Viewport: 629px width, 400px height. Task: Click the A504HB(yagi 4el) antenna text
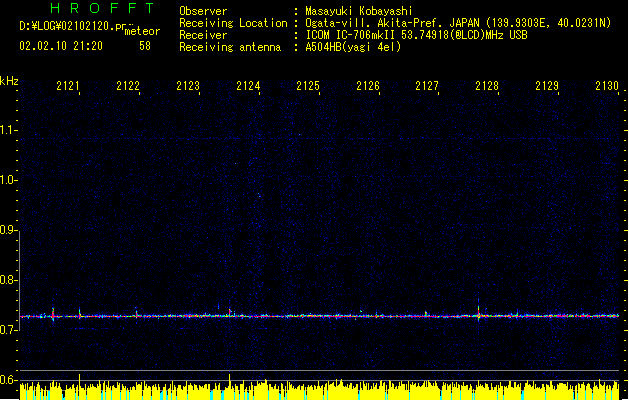coord(353,47)
